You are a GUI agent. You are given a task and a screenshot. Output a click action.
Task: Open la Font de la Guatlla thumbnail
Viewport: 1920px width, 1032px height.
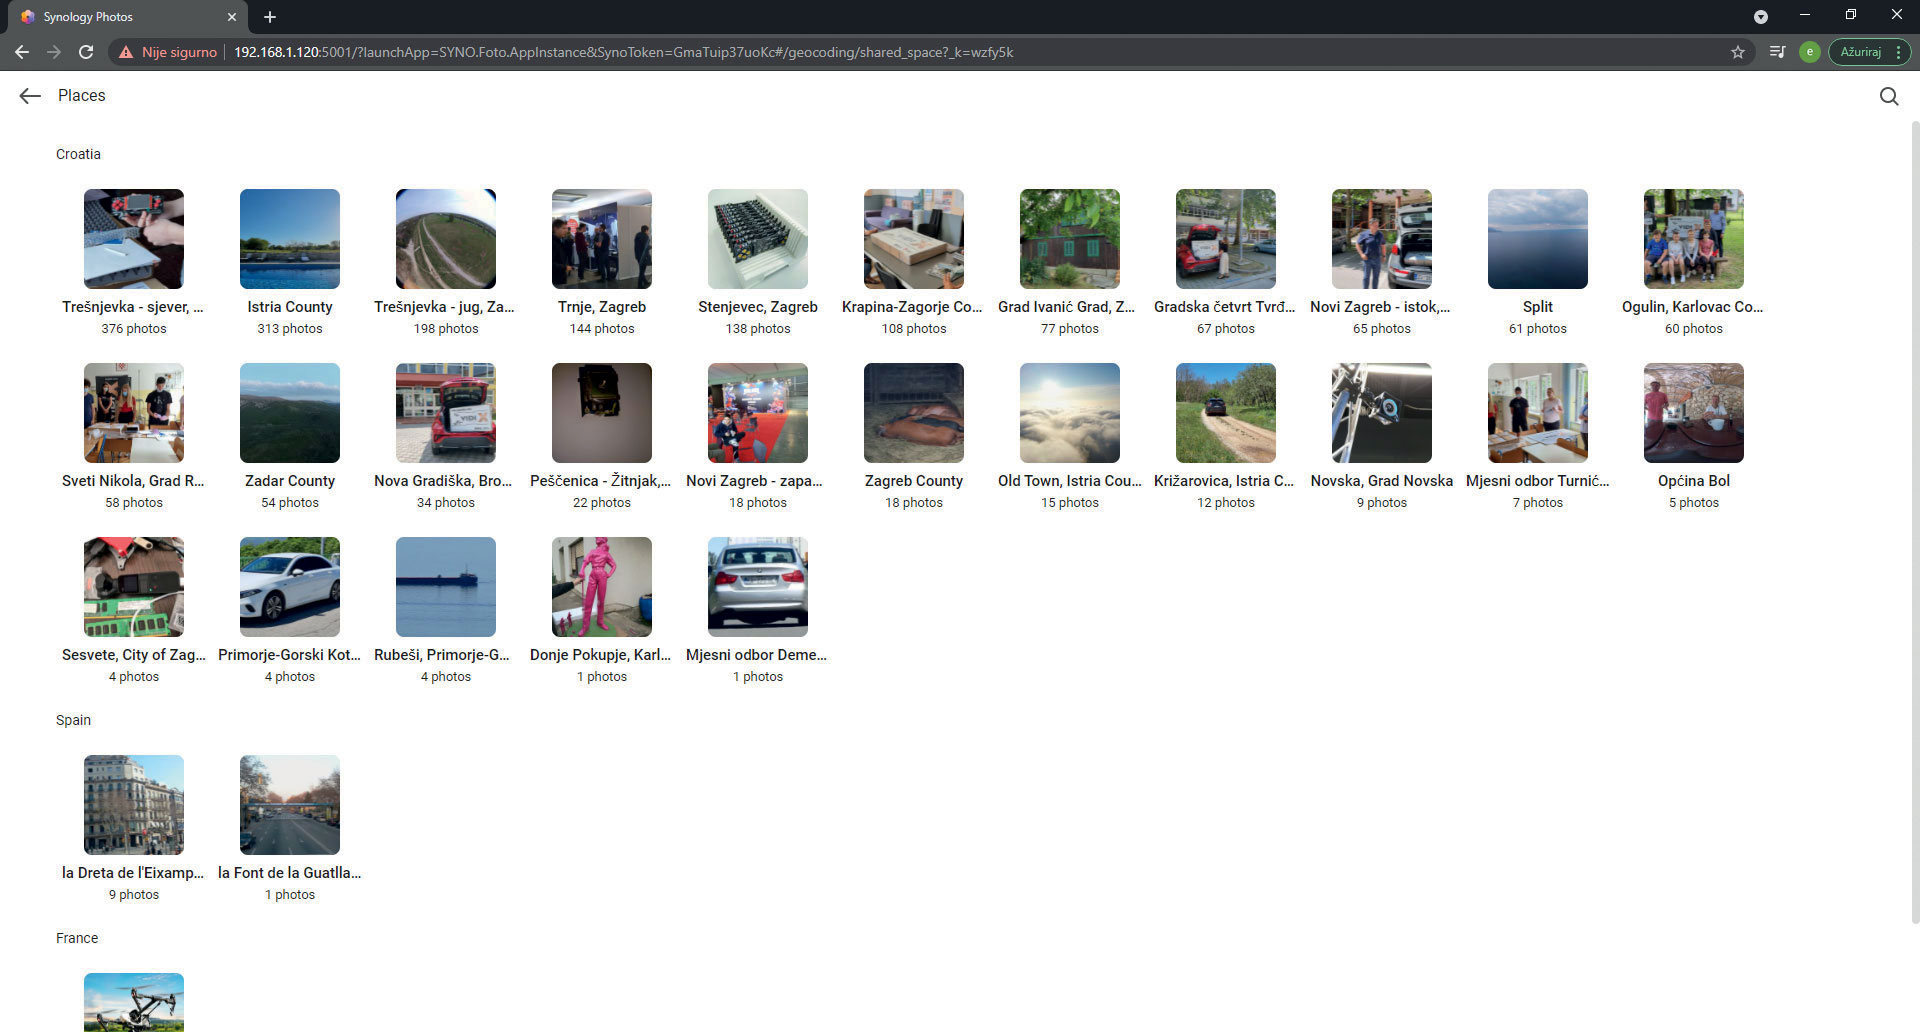tap(290, 805)
